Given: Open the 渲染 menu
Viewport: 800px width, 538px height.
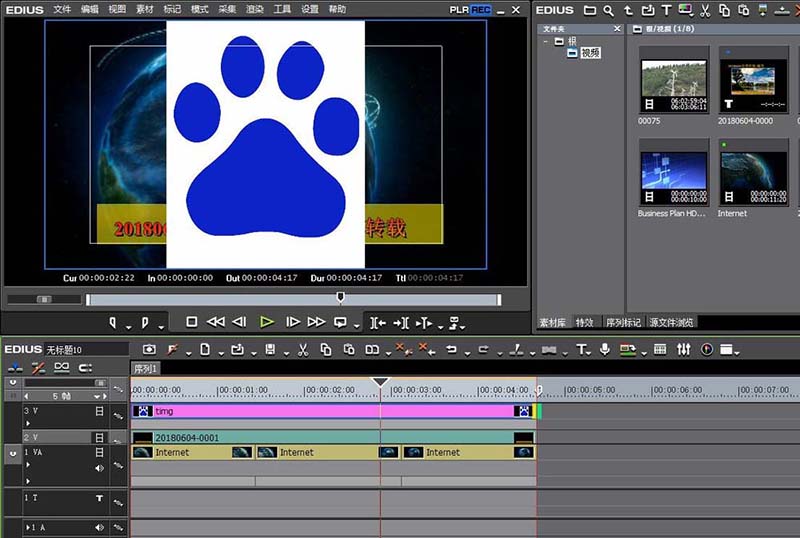Looking at the screenshot, I should pos(255,9).
